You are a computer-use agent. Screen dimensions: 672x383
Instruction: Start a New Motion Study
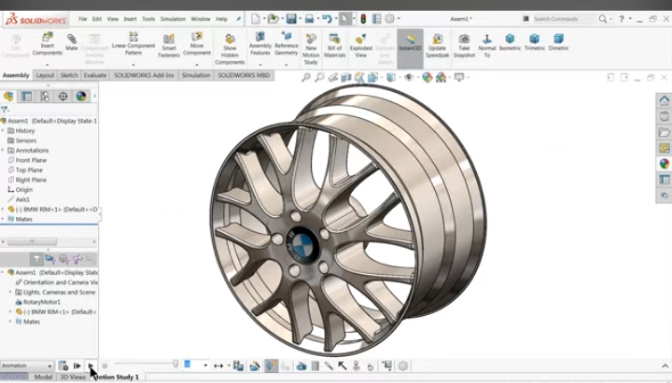(x=311, y=50)
